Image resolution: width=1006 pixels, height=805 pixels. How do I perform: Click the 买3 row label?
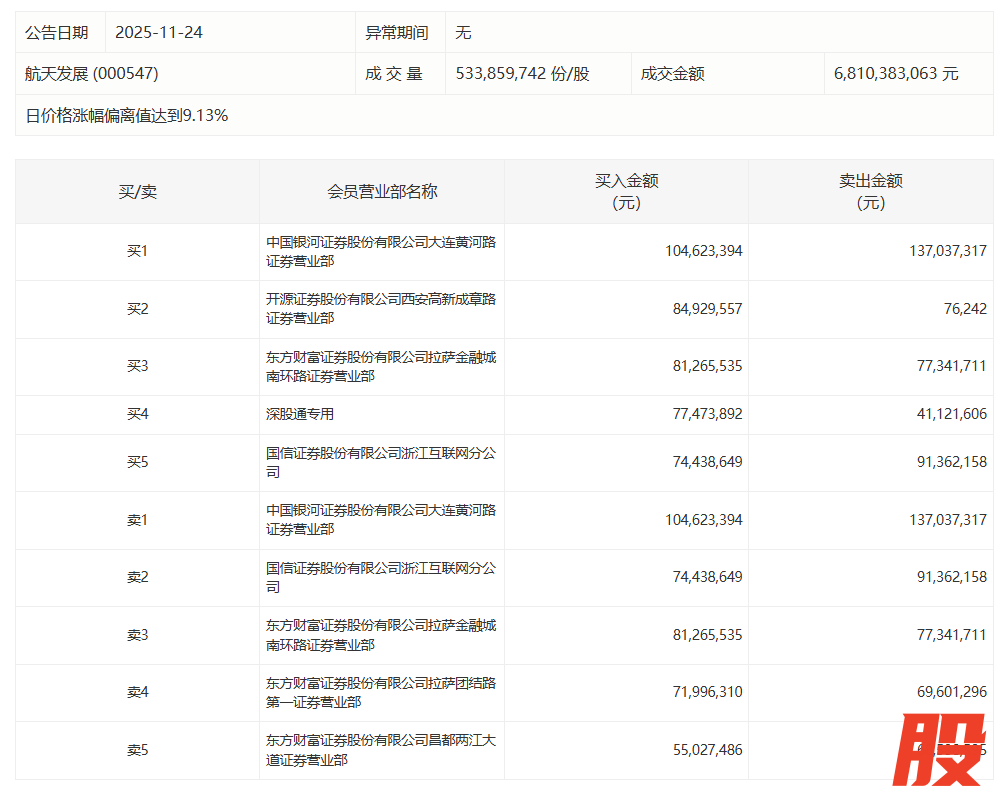coord(137,366)
